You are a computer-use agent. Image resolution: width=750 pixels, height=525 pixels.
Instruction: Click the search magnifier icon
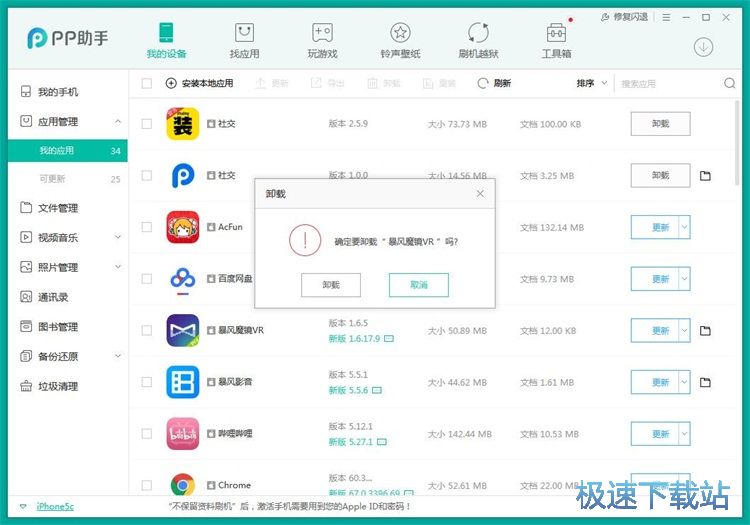click(729, 83)
